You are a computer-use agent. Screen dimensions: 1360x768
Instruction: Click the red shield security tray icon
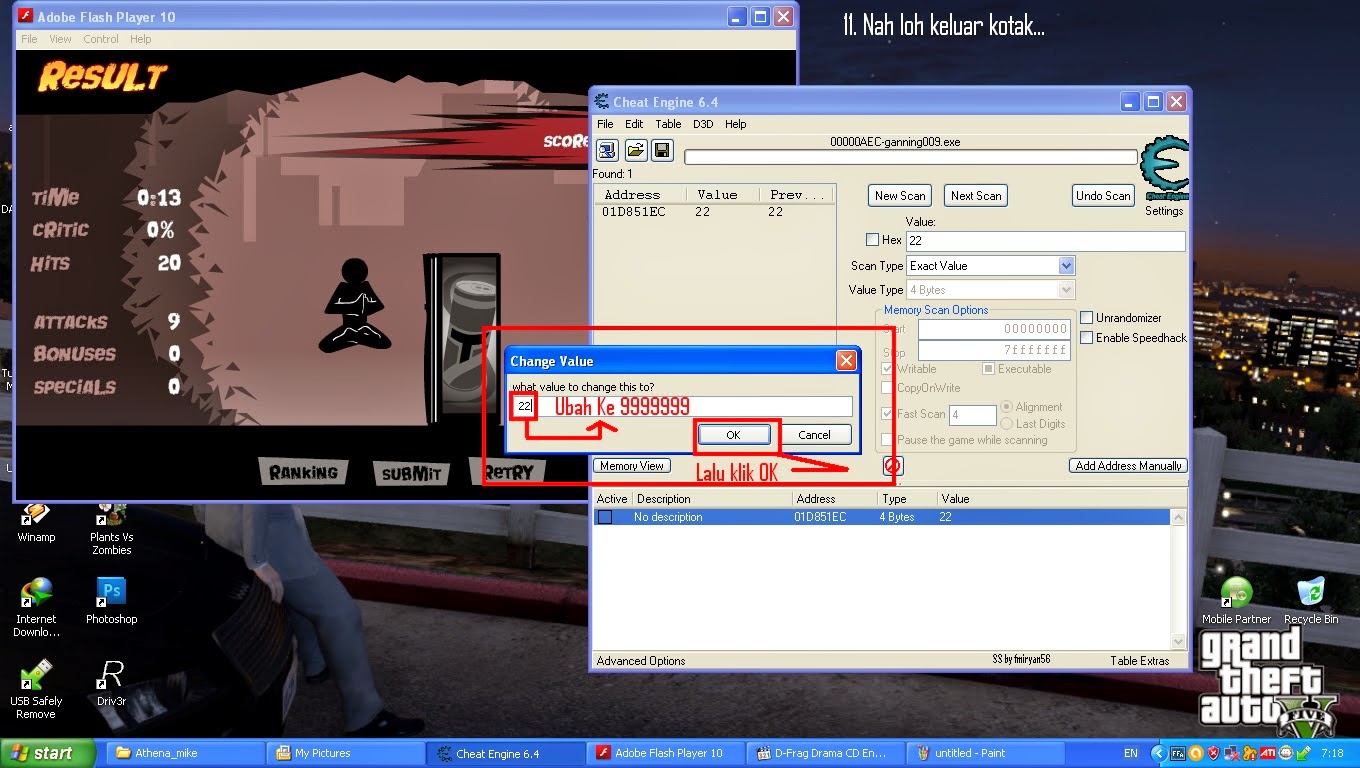1213,753
